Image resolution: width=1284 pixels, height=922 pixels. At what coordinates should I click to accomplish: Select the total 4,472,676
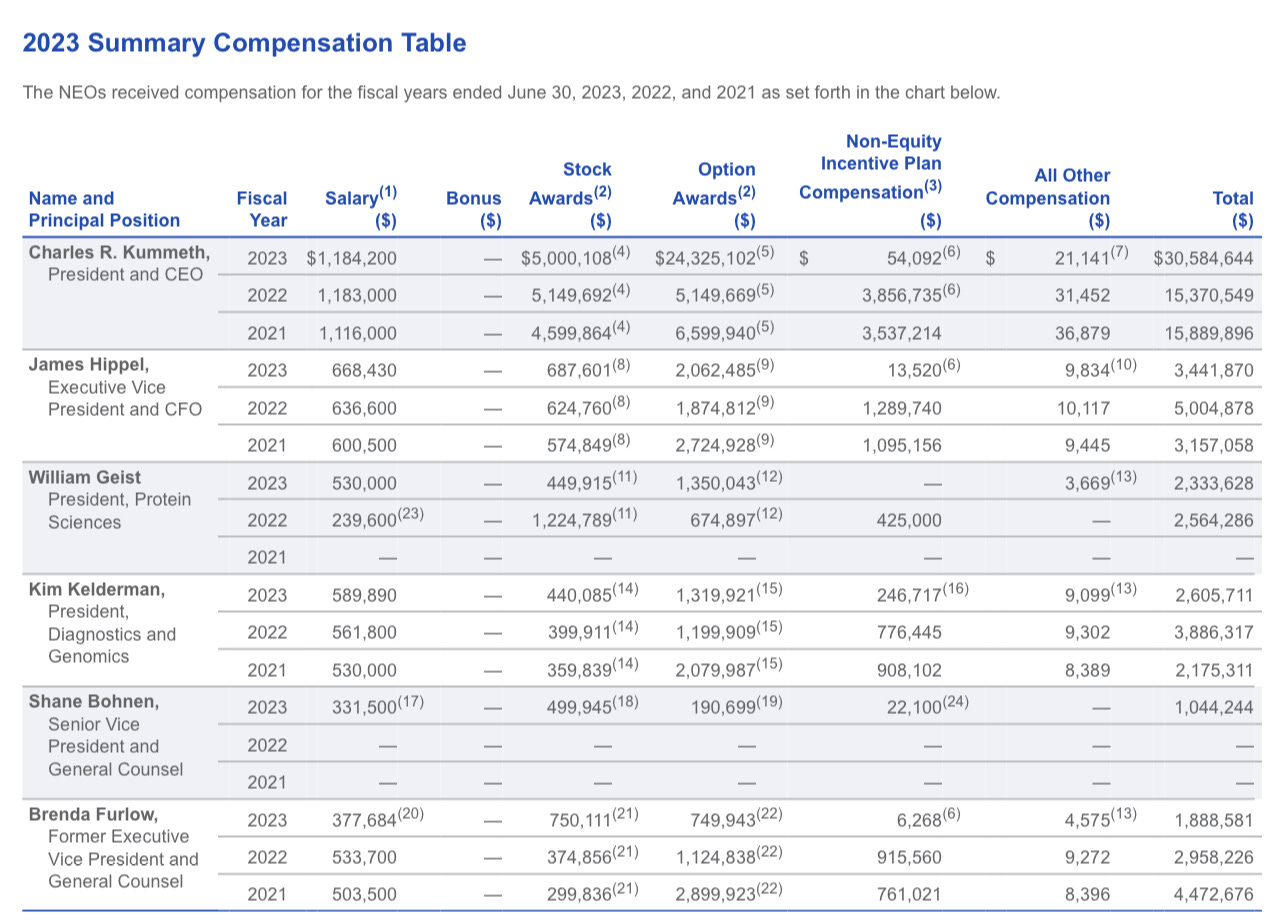coord(1214,894)
